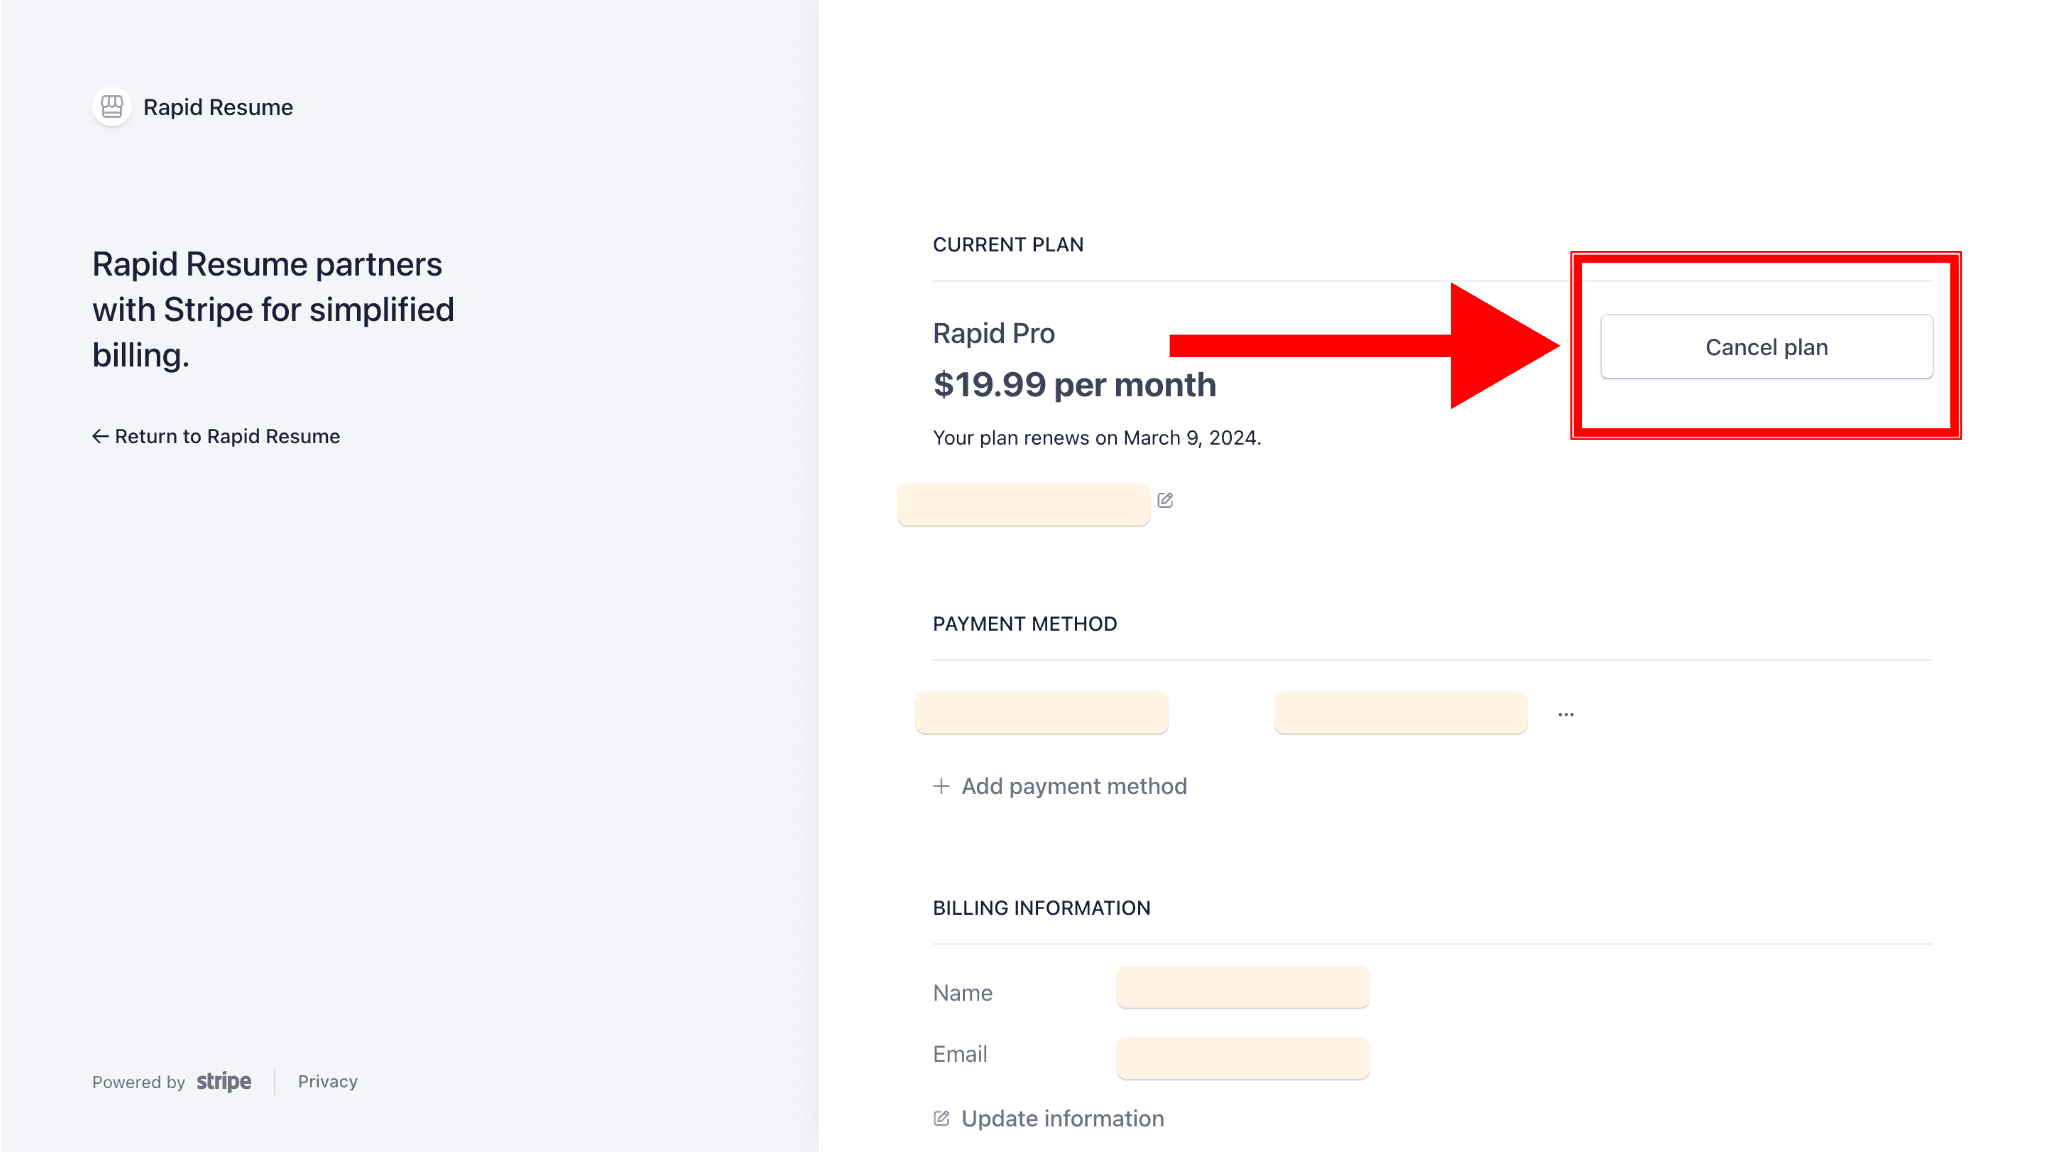The width and height of the screenshot is (2048, 1152).
Task: Click the redacted field under the plan renewal date
Action: (1023, 505)
